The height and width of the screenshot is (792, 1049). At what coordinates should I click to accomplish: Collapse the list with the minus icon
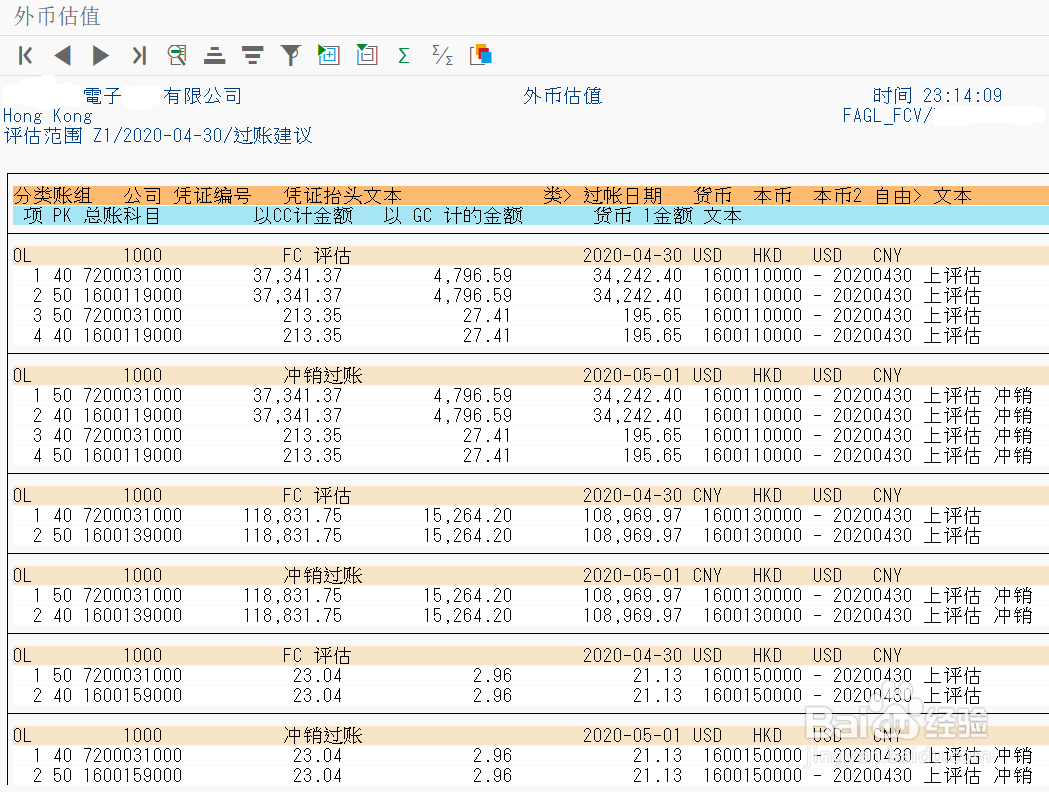pyautogui.click(x=367, y=55)
